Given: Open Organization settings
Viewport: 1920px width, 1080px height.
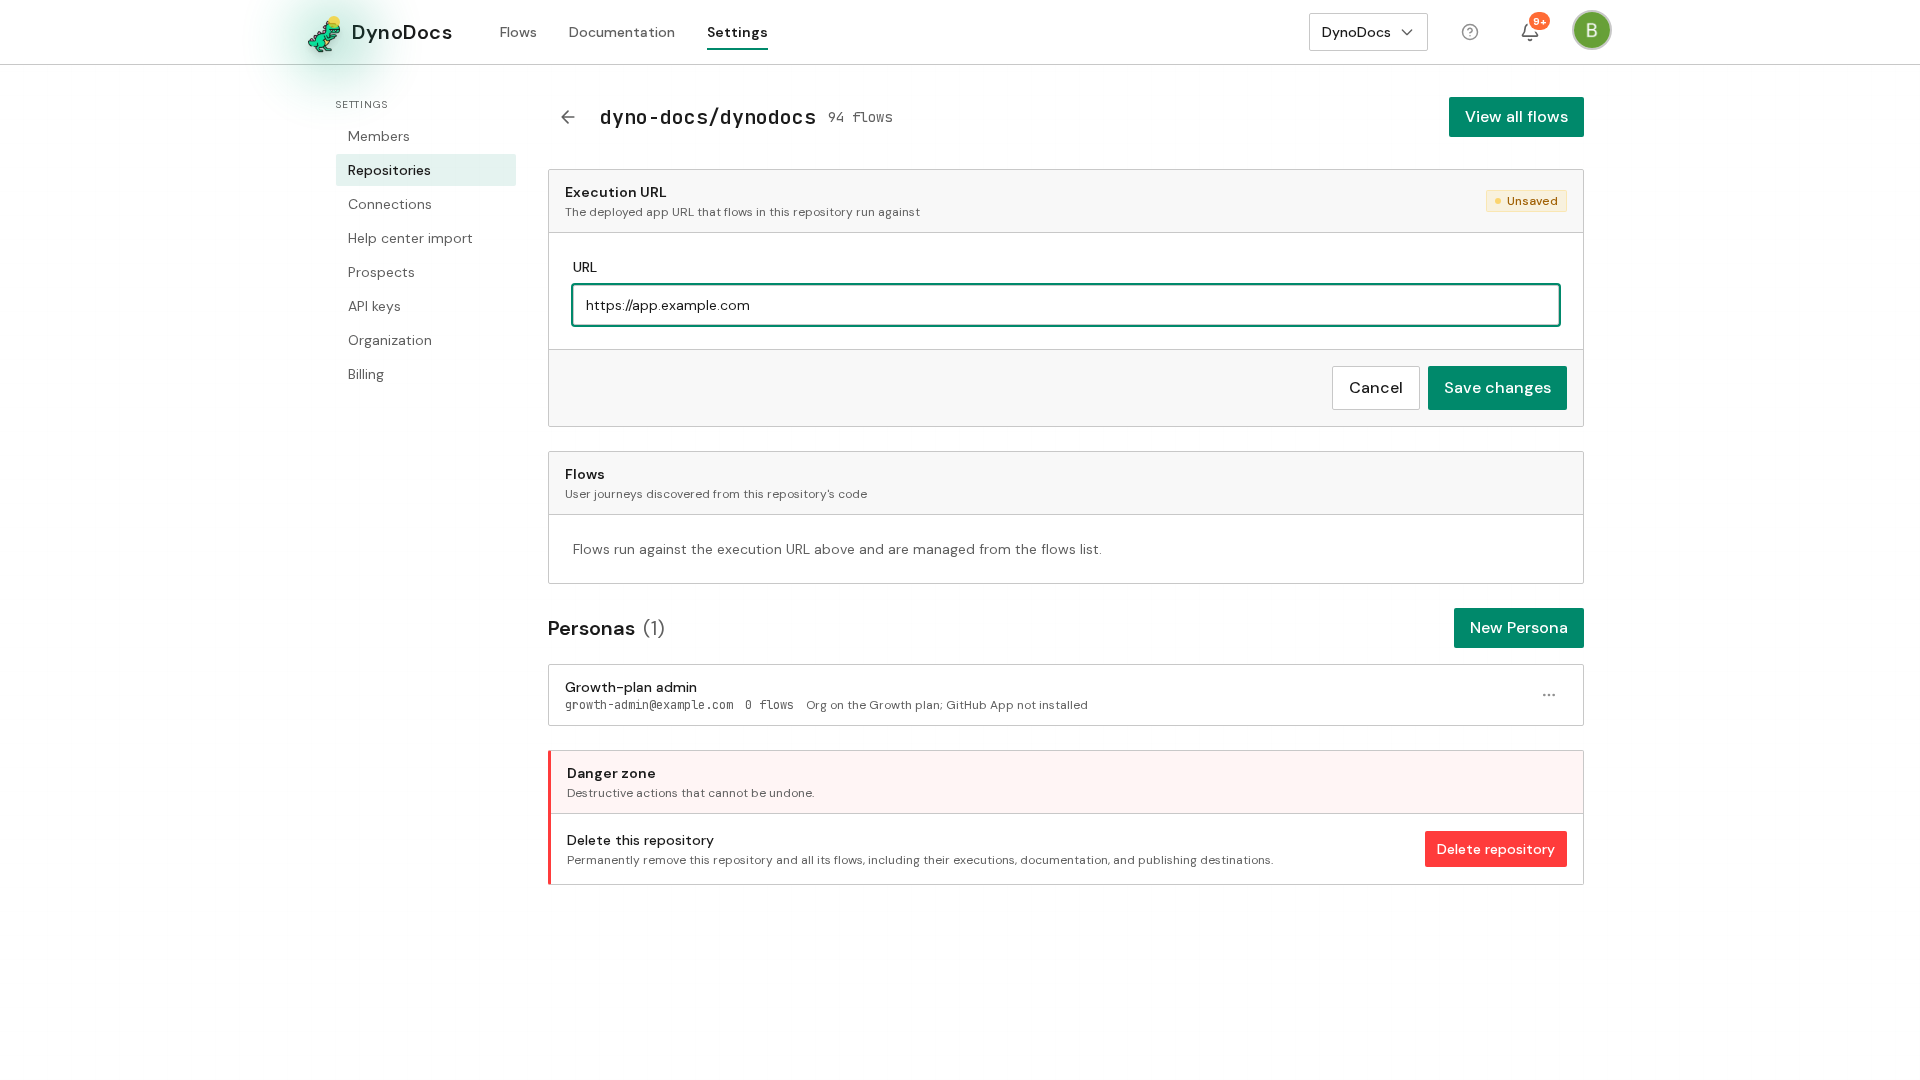Looking at the screenshot, I should [426, 340].
